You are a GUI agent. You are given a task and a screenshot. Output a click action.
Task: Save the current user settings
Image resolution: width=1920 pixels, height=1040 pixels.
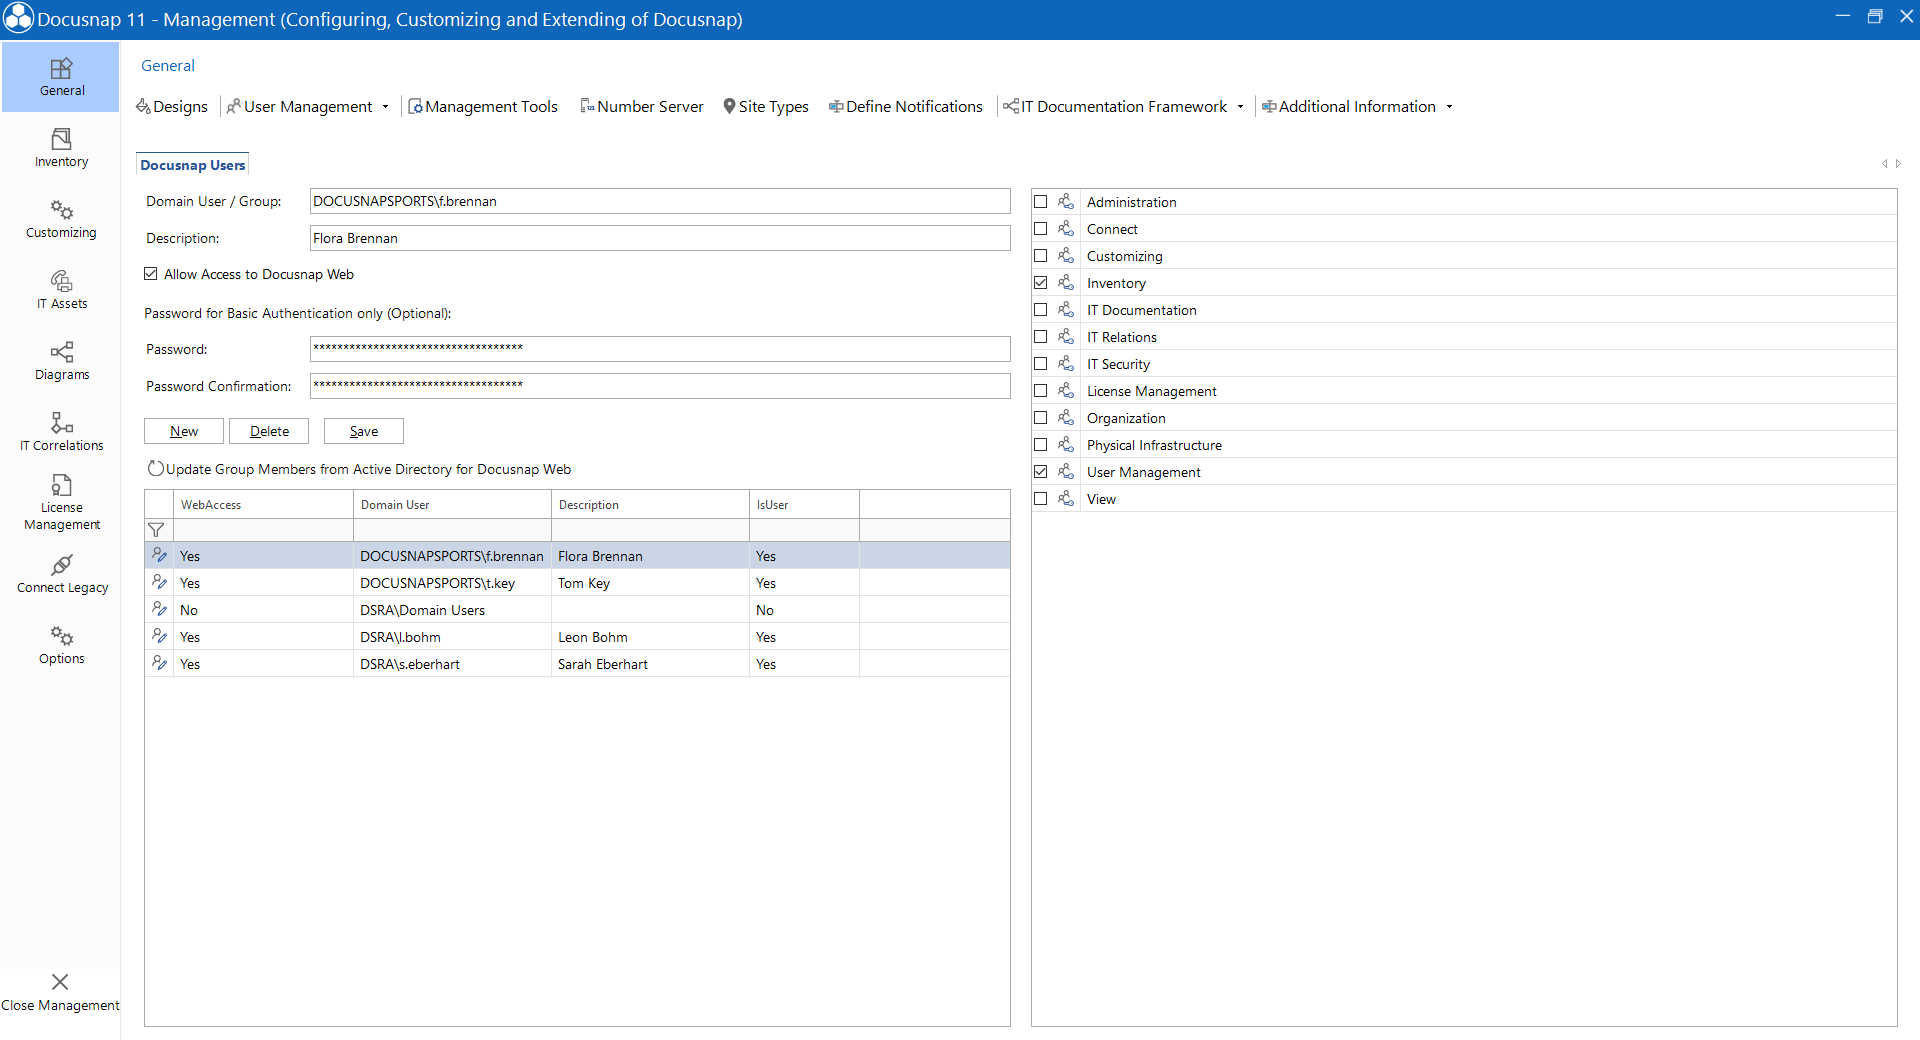point(363,431)
